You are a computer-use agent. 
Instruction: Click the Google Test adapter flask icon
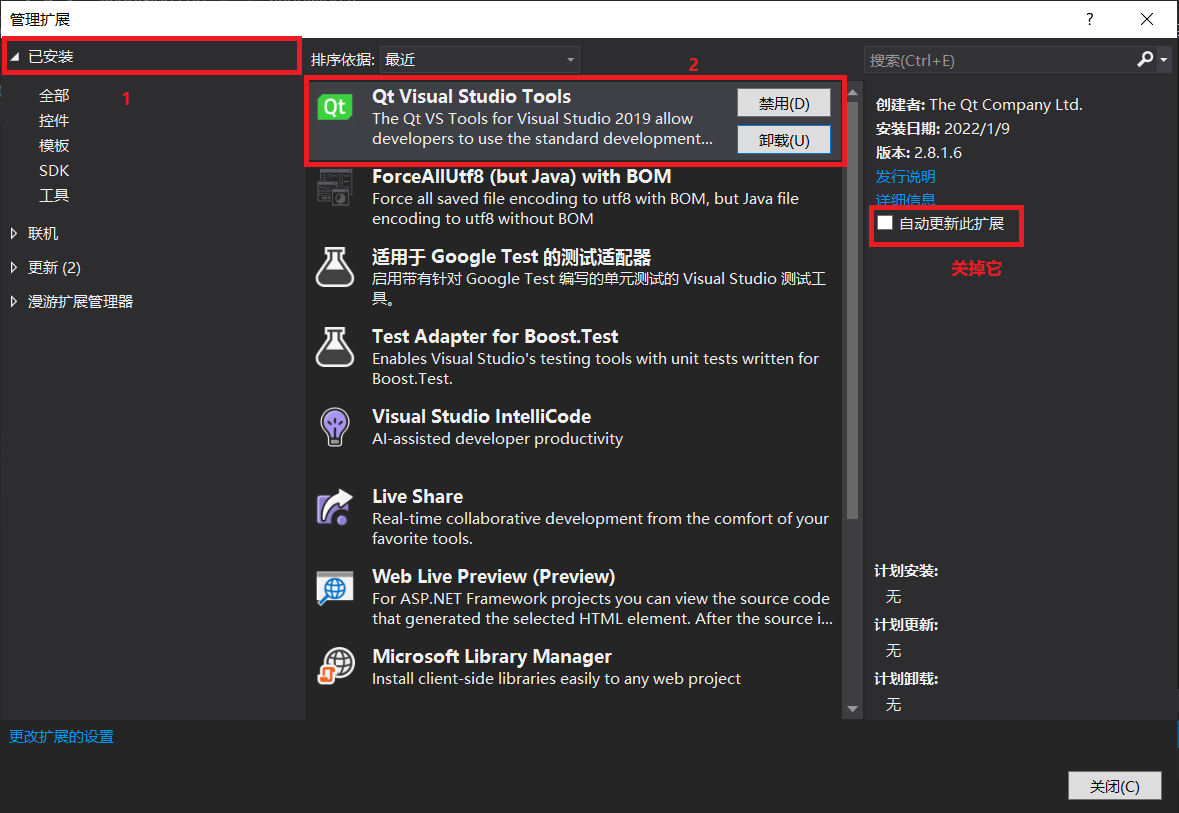[335, 267]
